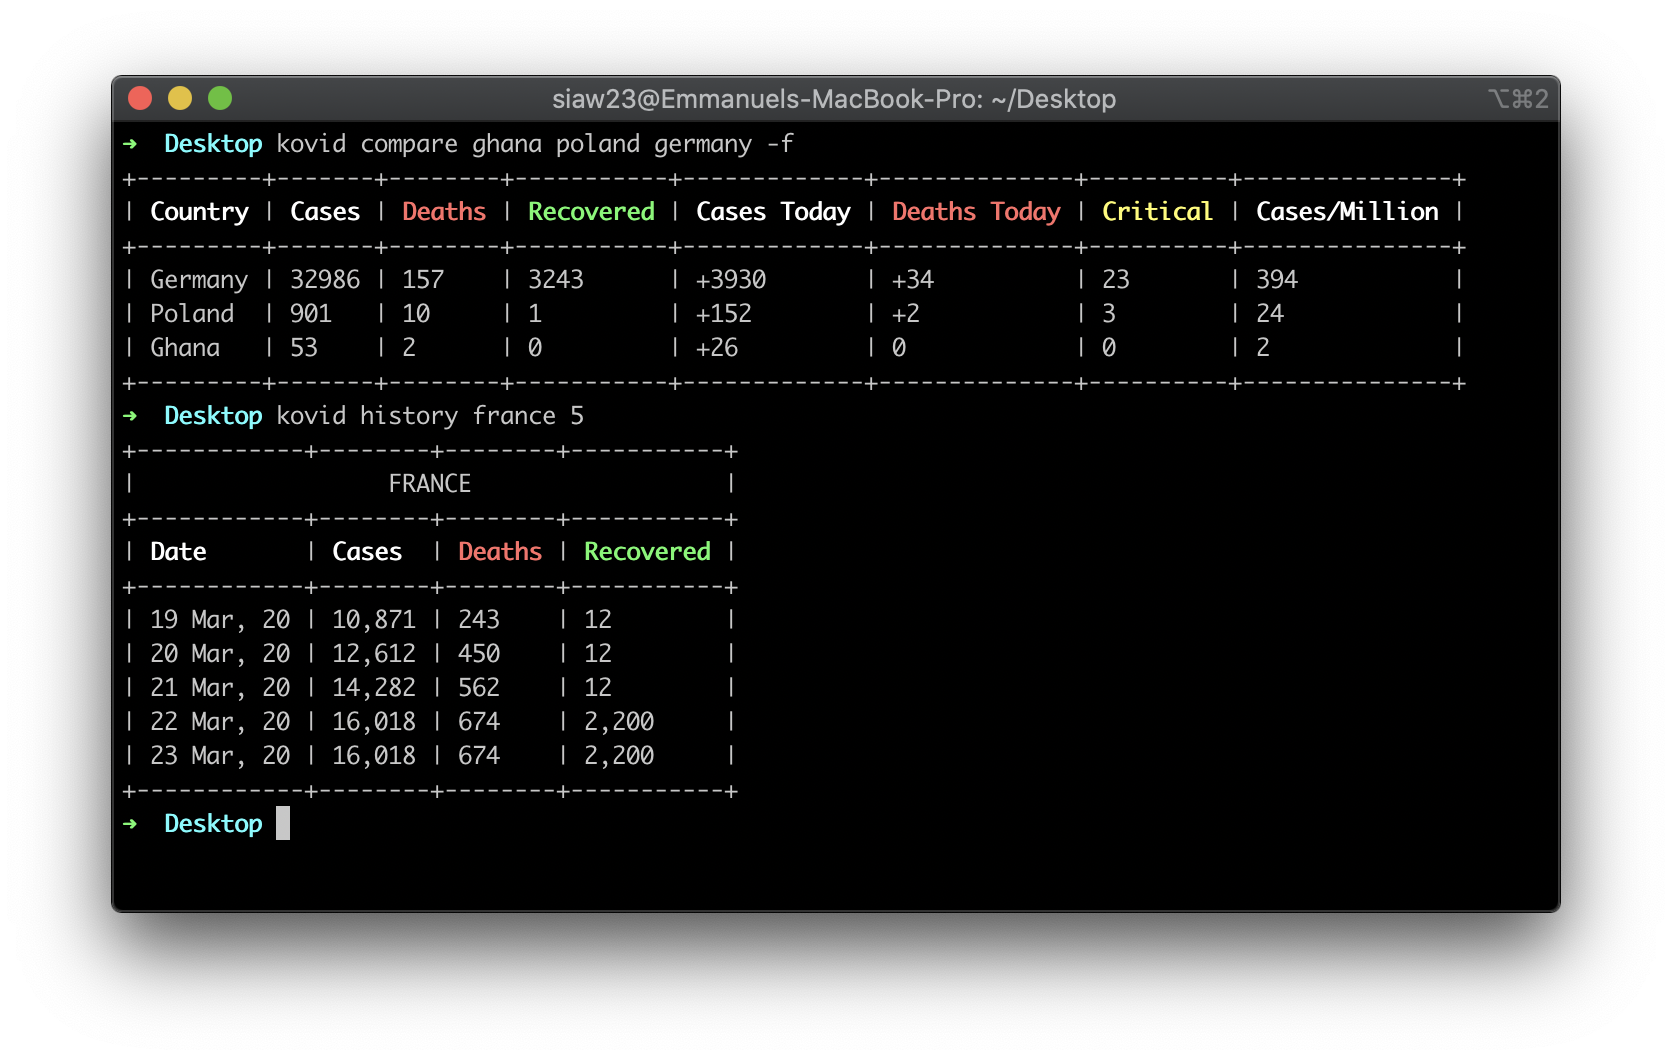Click the FRANCE table title
Viewport: 1672px width, 1060px height.
(x=430, y=484)
